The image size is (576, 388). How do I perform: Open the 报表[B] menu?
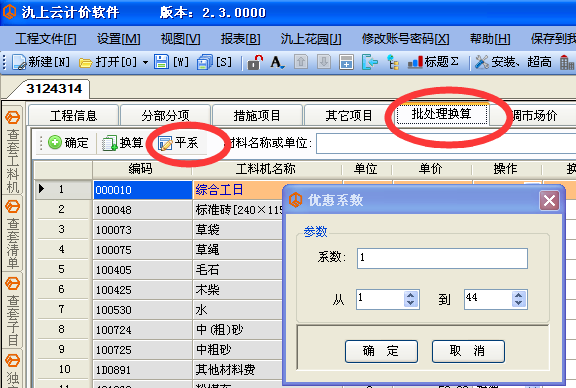[241, 39]
